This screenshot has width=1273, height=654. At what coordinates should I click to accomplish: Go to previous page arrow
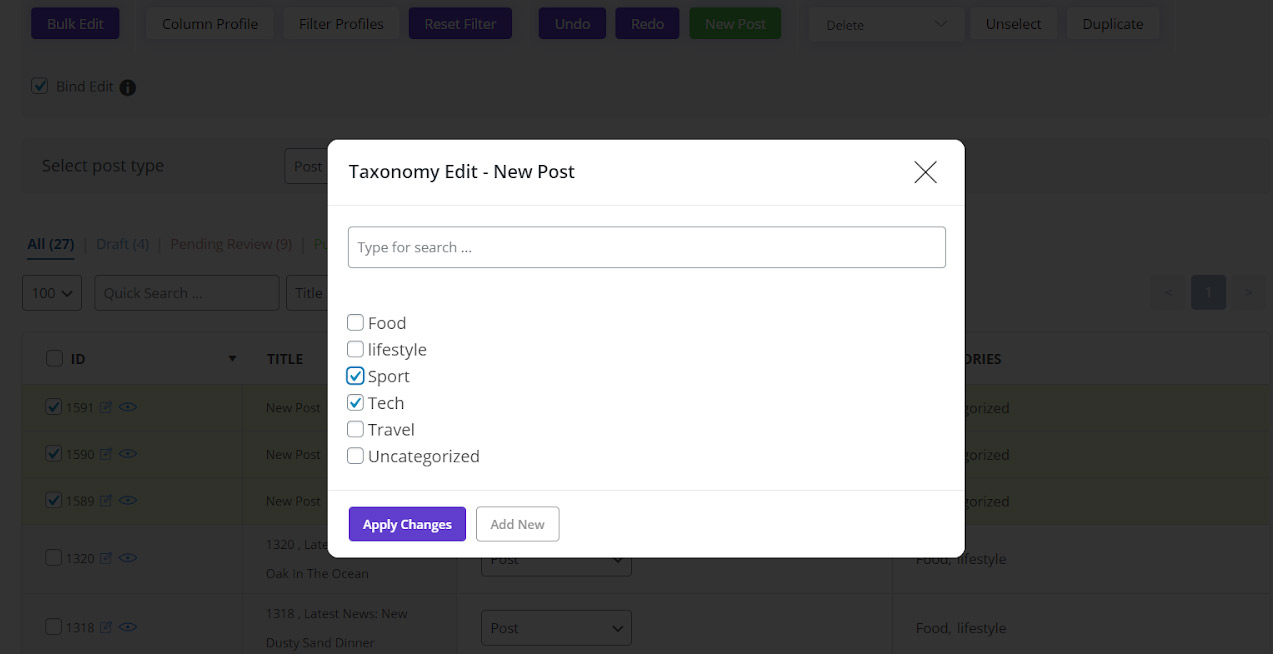tap(1167, 293)
